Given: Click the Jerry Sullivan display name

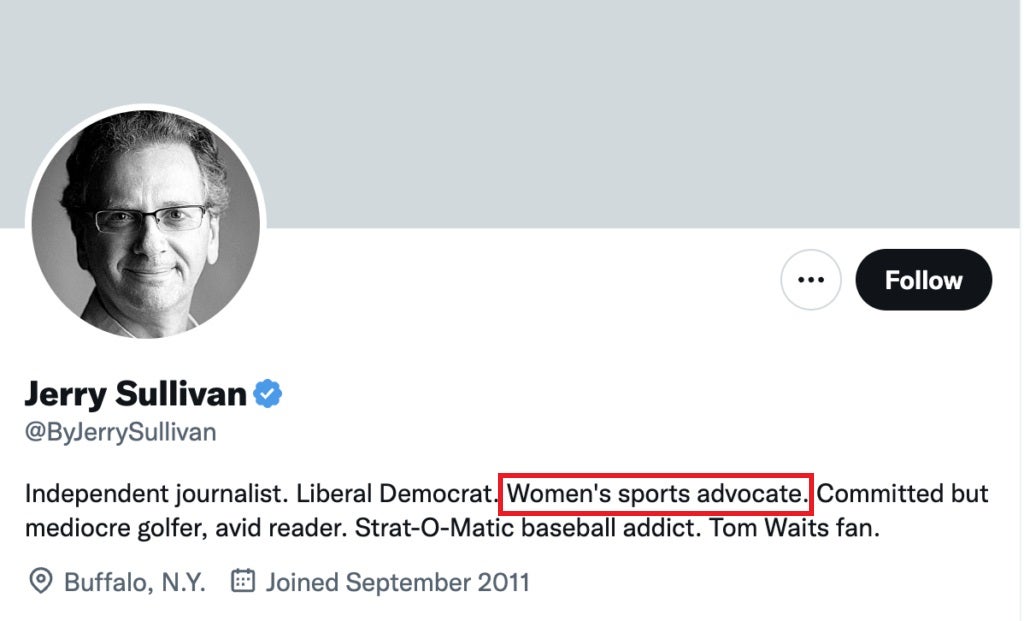Looking at the screenshot, I should [135, 394].
